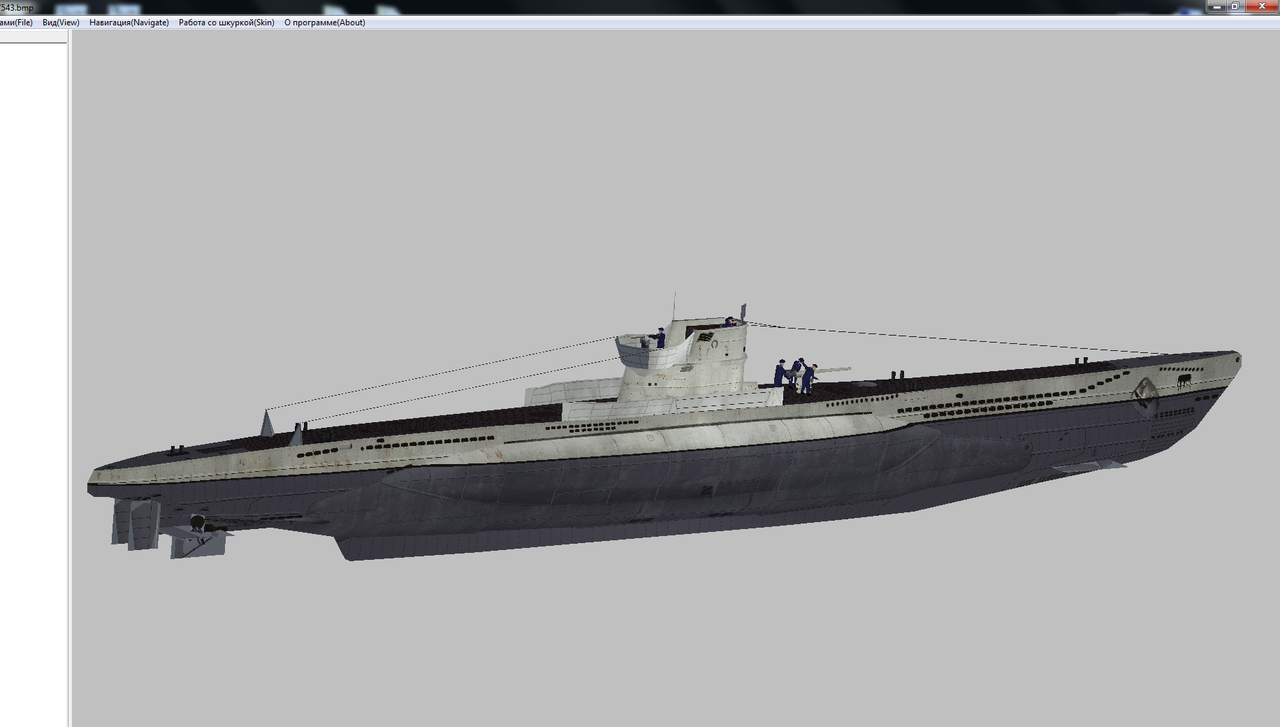Viewport: 1280px width, 727px height.
Task: Open the File menu
Action: [x=16, y=23]
